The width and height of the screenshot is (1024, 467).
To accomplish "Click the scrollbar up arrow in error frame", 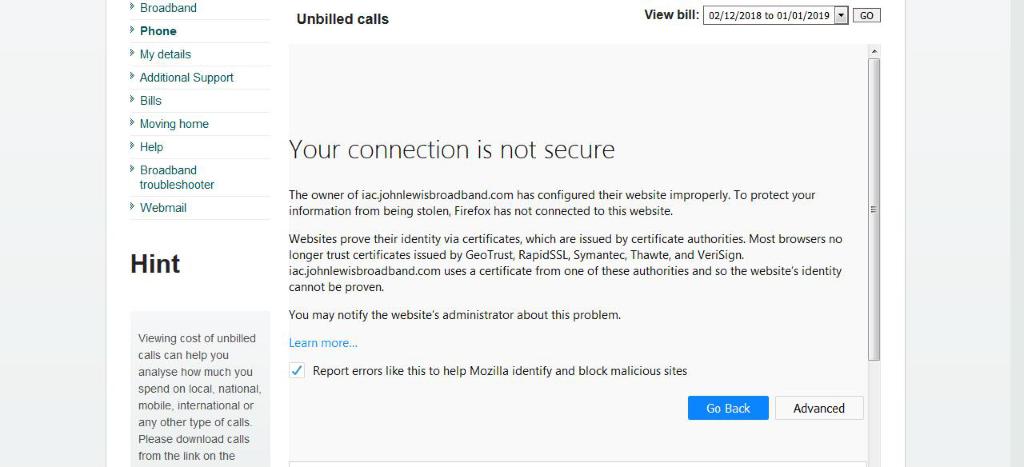I will tap(874, 51).
